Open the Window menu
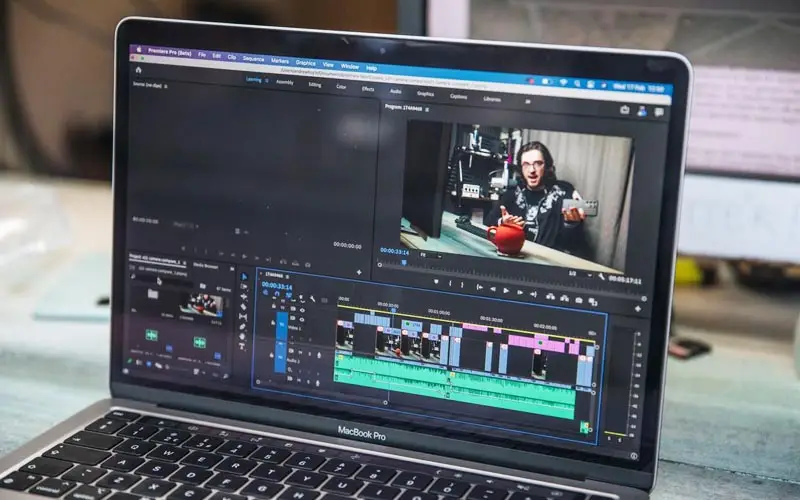Screen dimensions: 800x500 click(x=349, y=66)
